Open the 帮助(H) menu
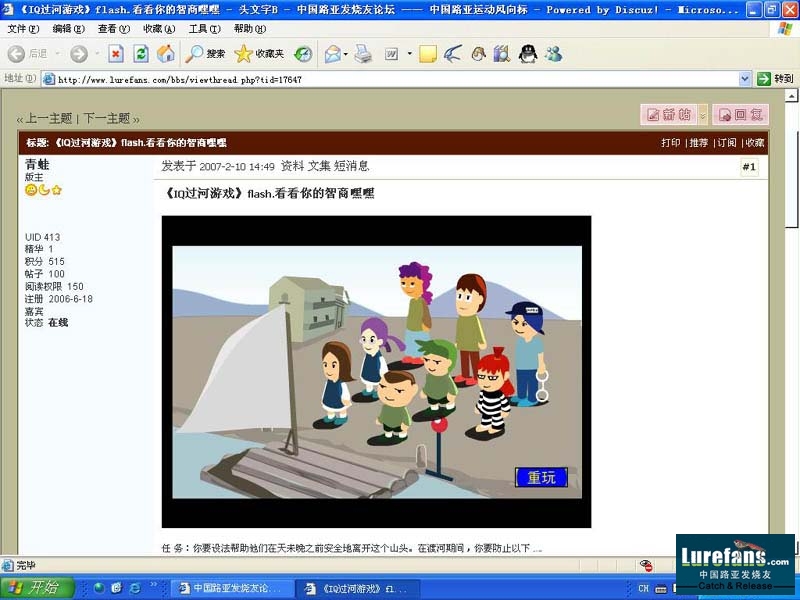 (x=250, y=29)
